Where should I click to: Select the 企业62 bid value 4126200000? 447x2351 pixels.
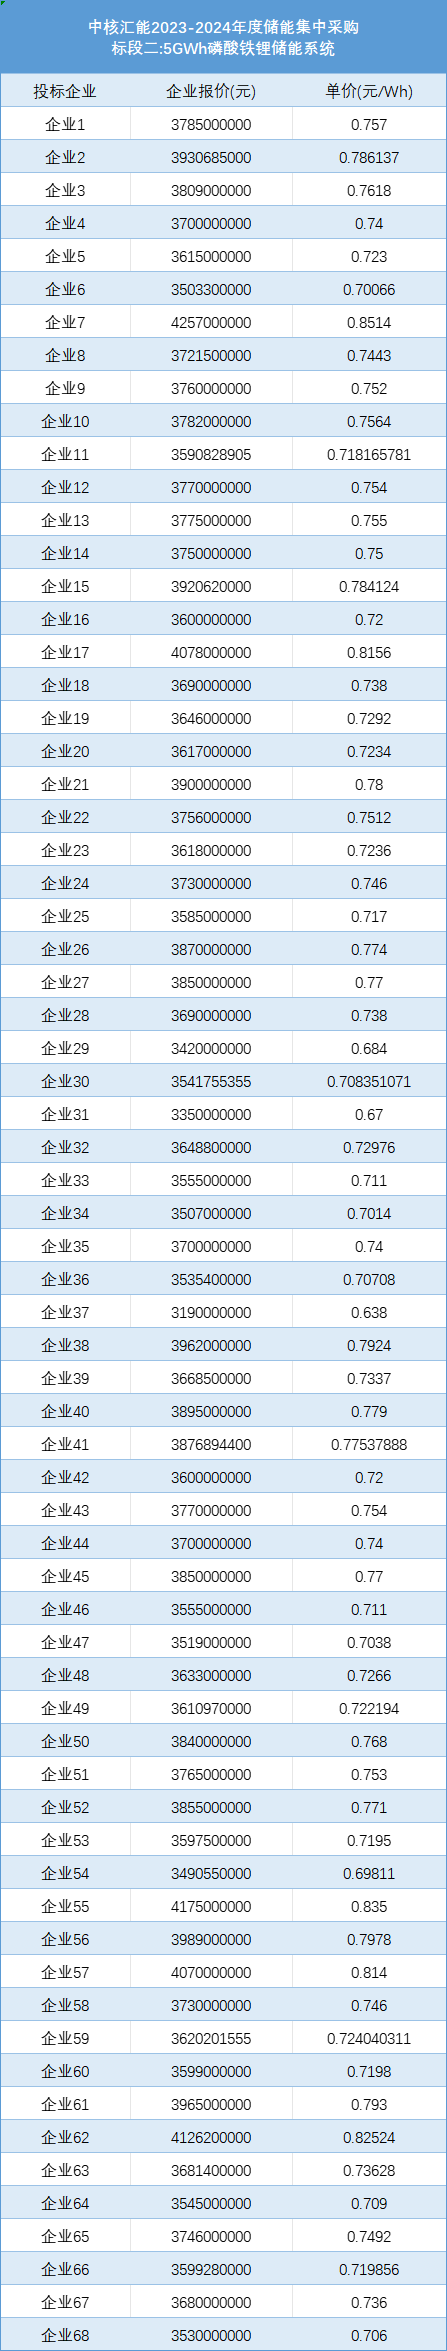coord(211,2137)
